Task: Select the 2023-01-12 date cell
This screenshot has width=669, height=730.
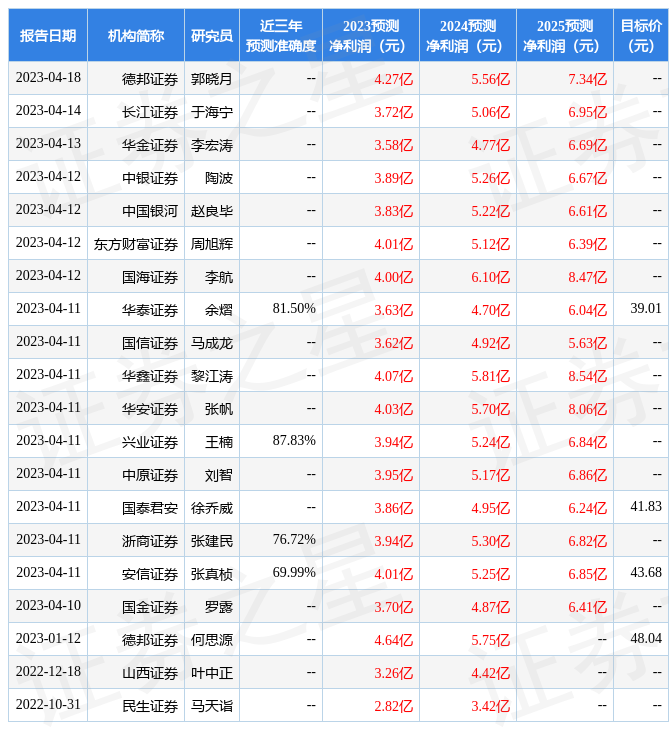Action: pyautogui.click(x=48, y=639)
